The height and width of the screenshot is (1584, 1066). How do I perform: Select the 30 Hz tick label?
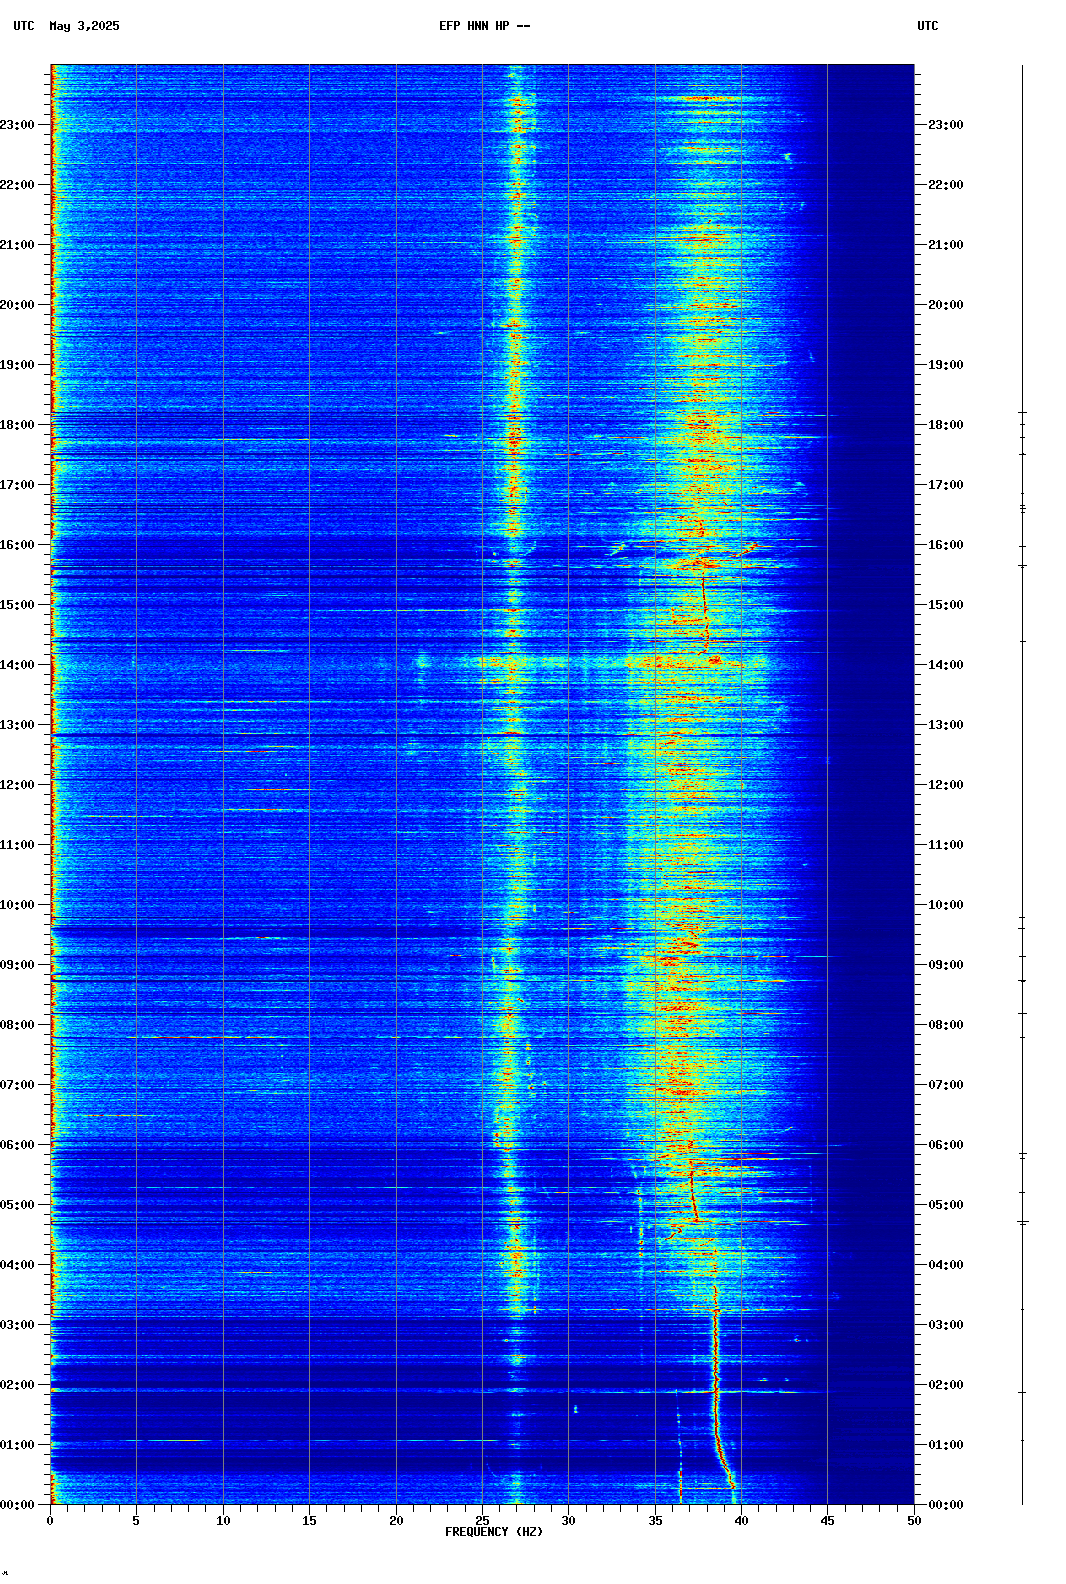[568, 1521]
